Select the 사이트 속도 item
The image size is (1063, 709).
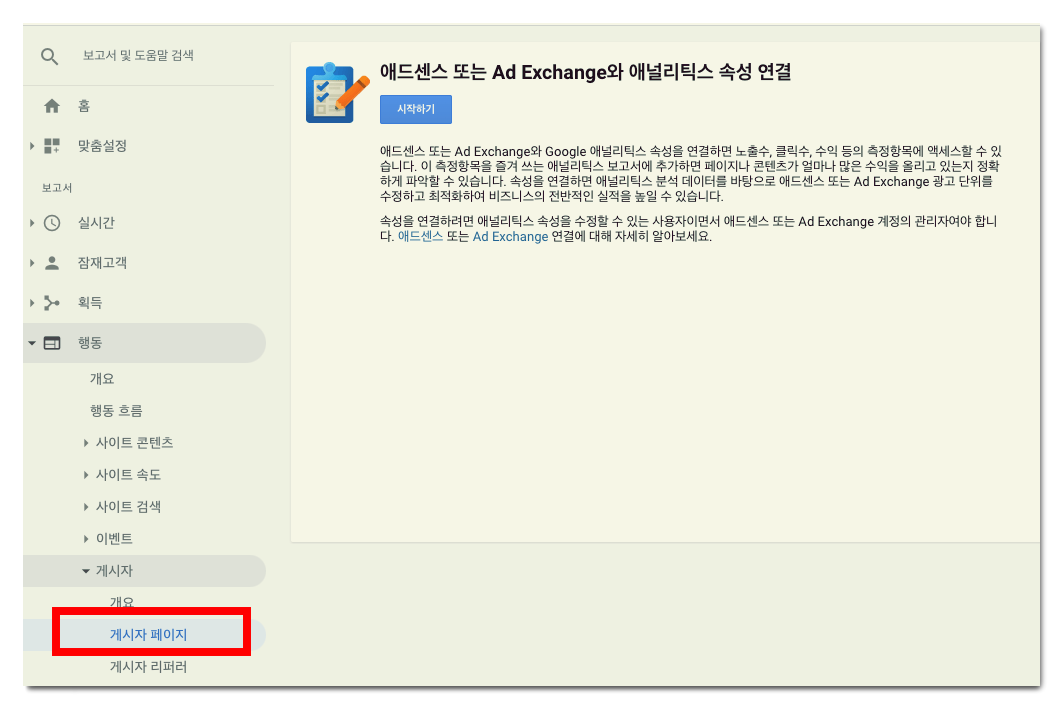[128, 475]
